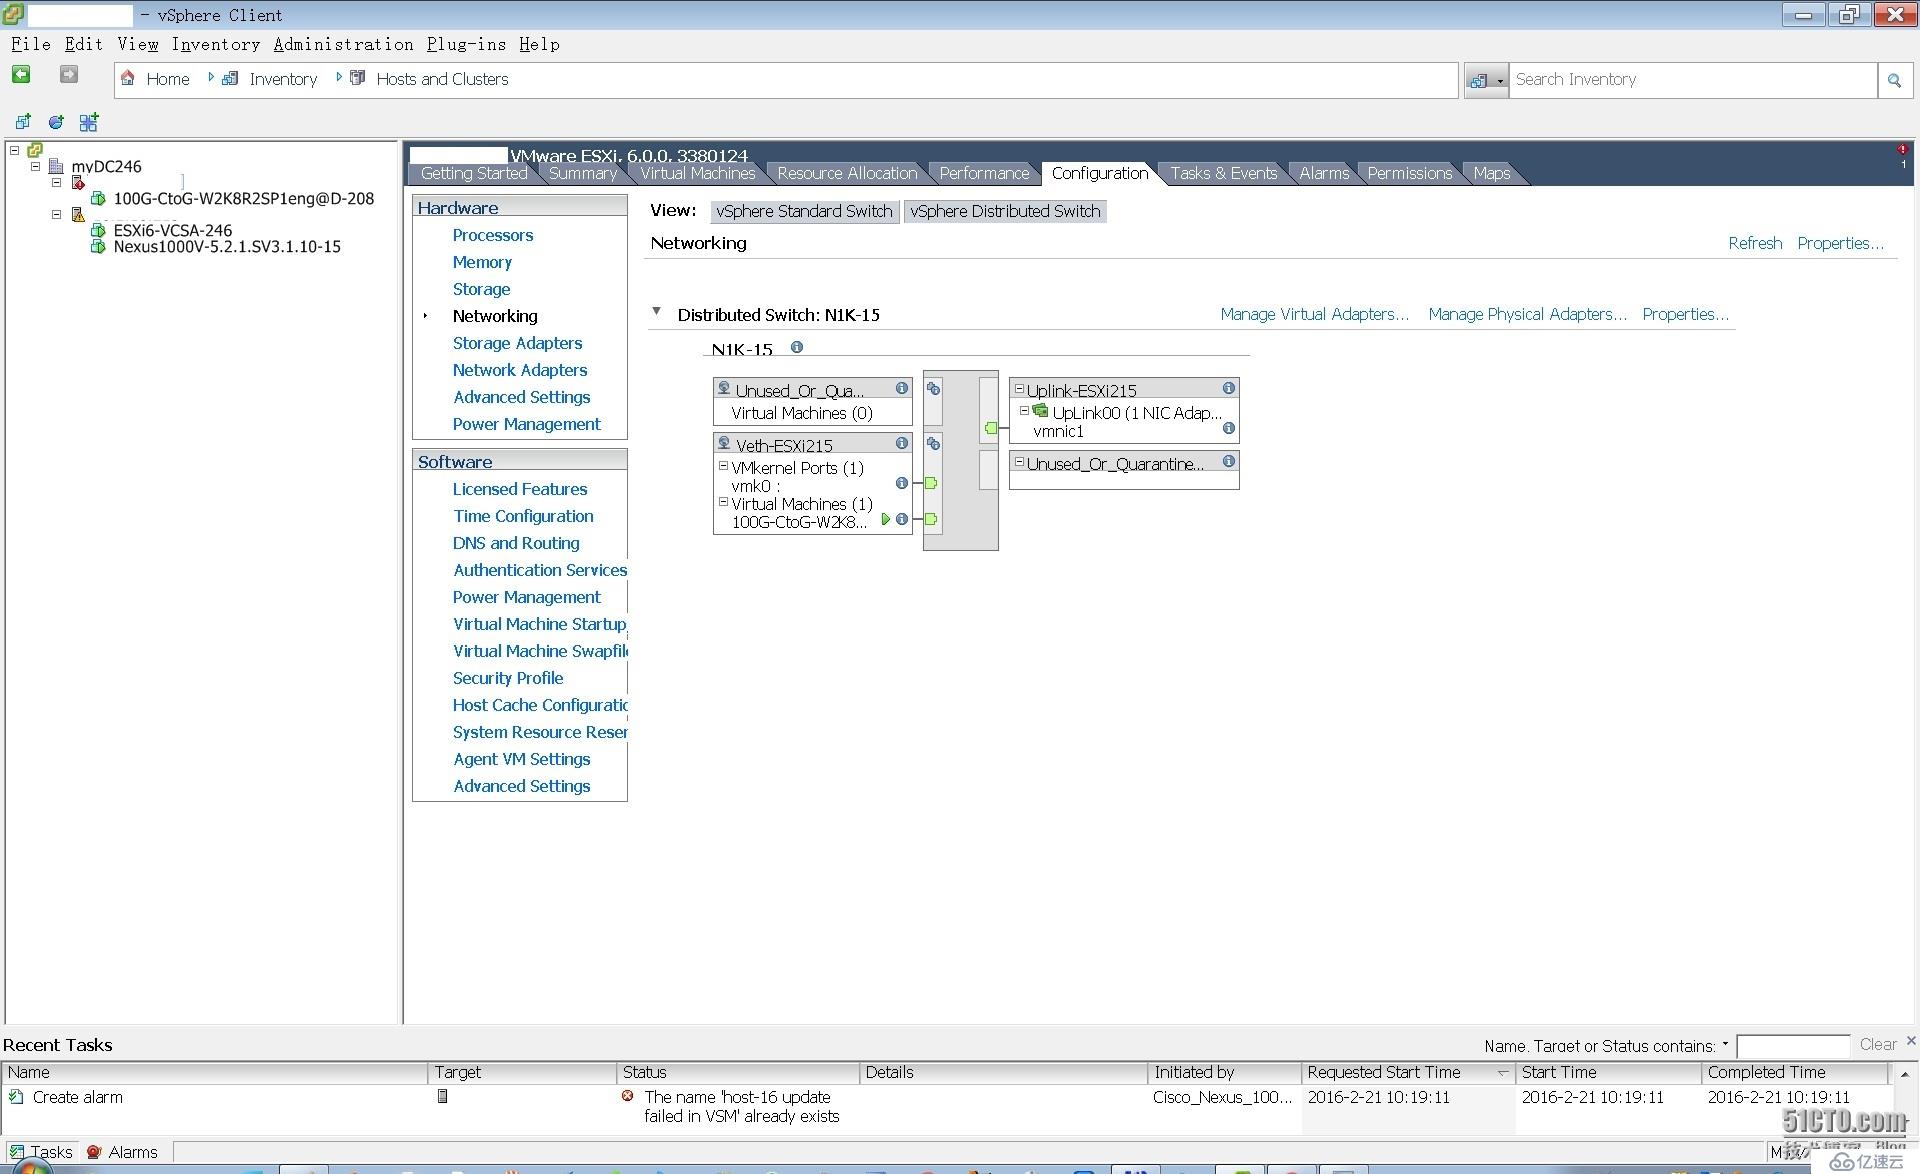Image resolution: width=1920 pixels, height=1174 pixels.
Task: Click the Refresh link in Networking
Action: click(x=1755, y=243)
